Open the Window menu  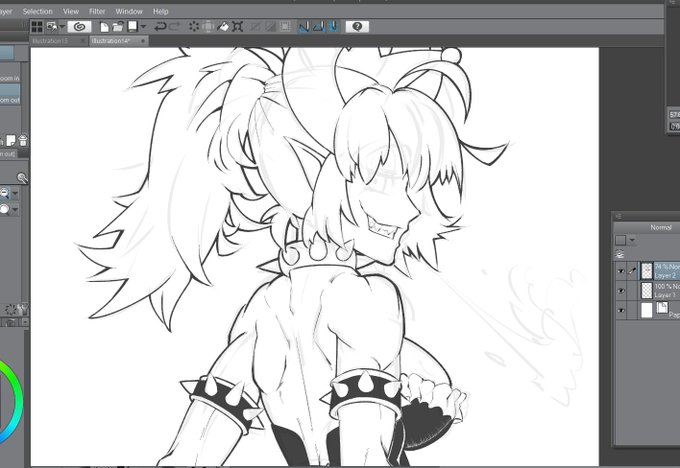129,11
